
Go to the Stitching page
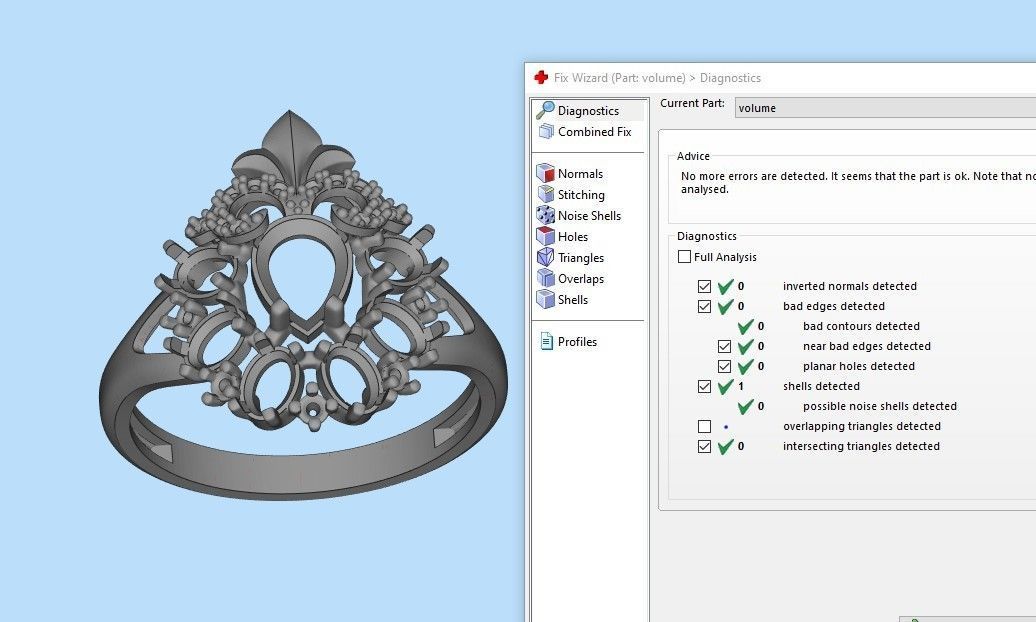point(581,194)
